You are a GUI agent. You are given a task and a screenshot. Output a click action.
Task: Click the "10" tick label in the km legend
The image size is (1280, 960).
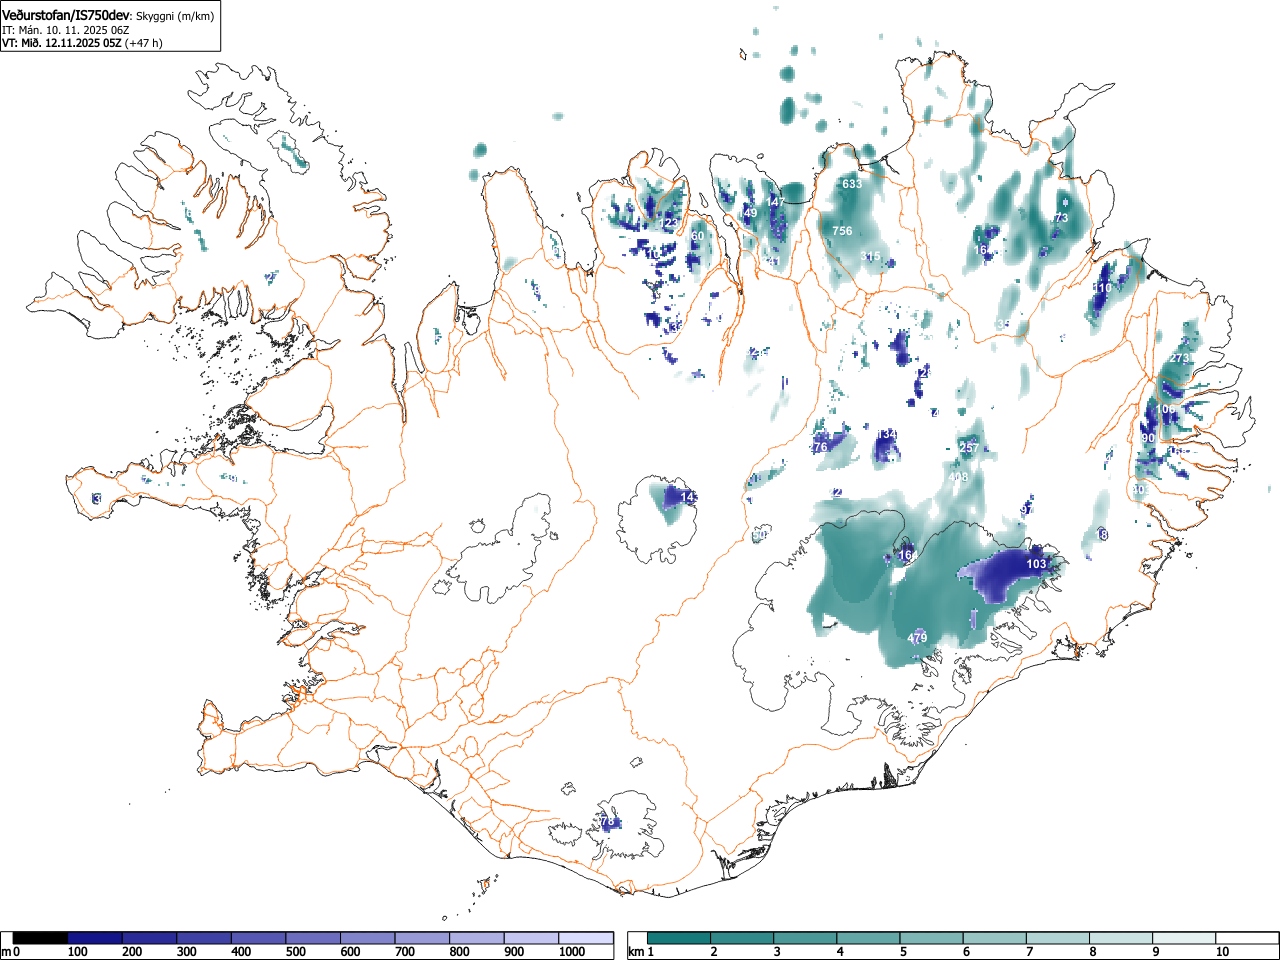1222,952
